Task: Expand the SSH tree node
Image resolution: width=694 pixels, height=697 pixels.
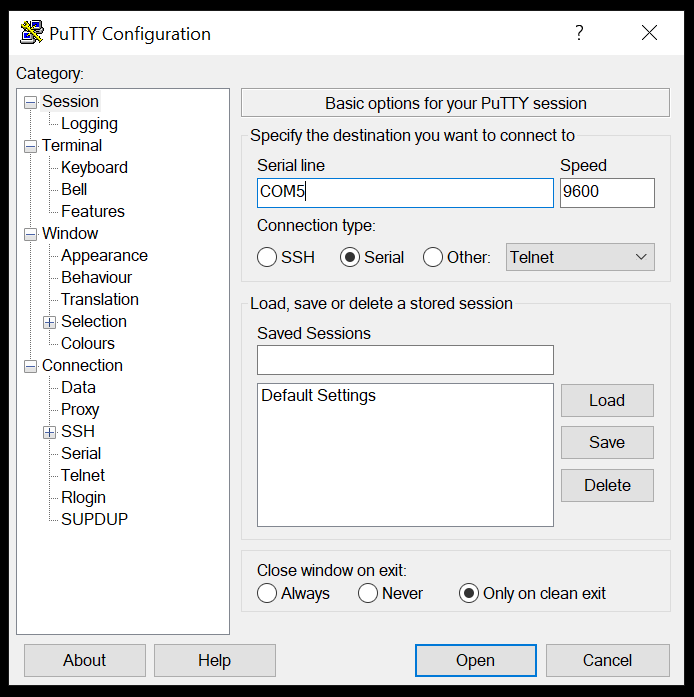Action: coord(49,432)
